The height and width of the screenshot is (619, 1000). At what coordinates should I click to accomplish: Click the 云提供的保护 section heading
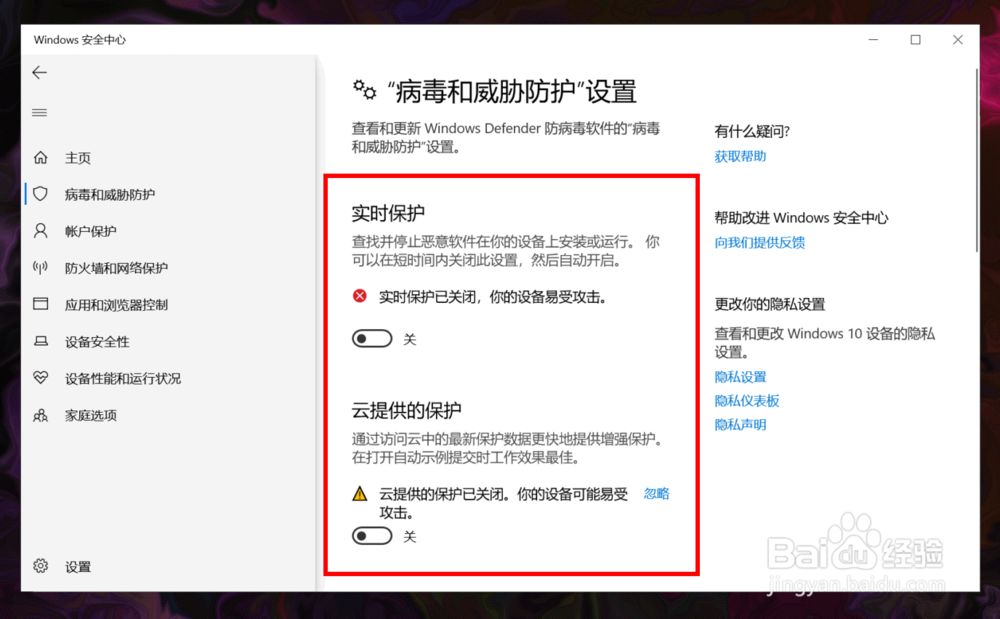[406, 411]
